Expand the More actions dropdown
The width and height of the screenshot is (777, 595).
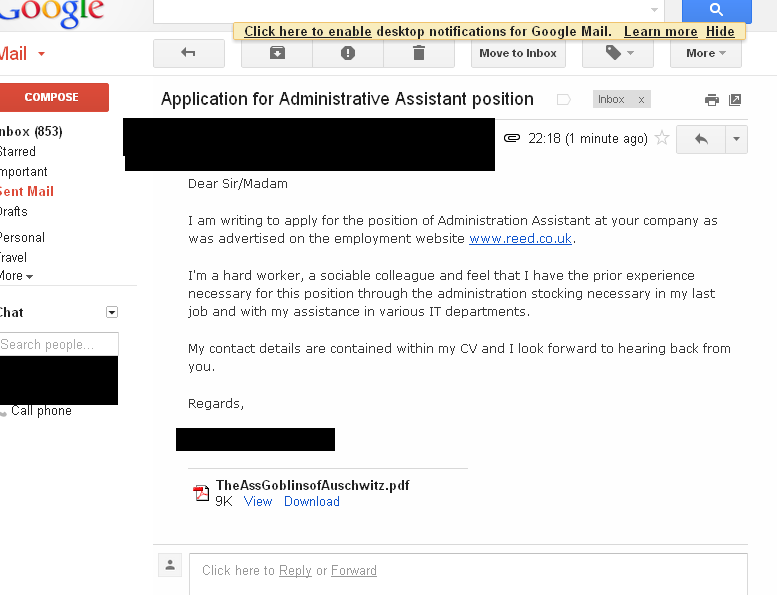coord(706,53)
